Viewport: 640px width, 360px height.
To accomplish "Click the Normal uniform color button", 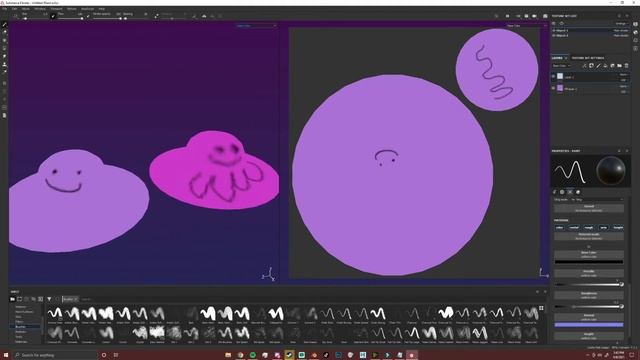I will pyautogui.click(x=589, y=317).
